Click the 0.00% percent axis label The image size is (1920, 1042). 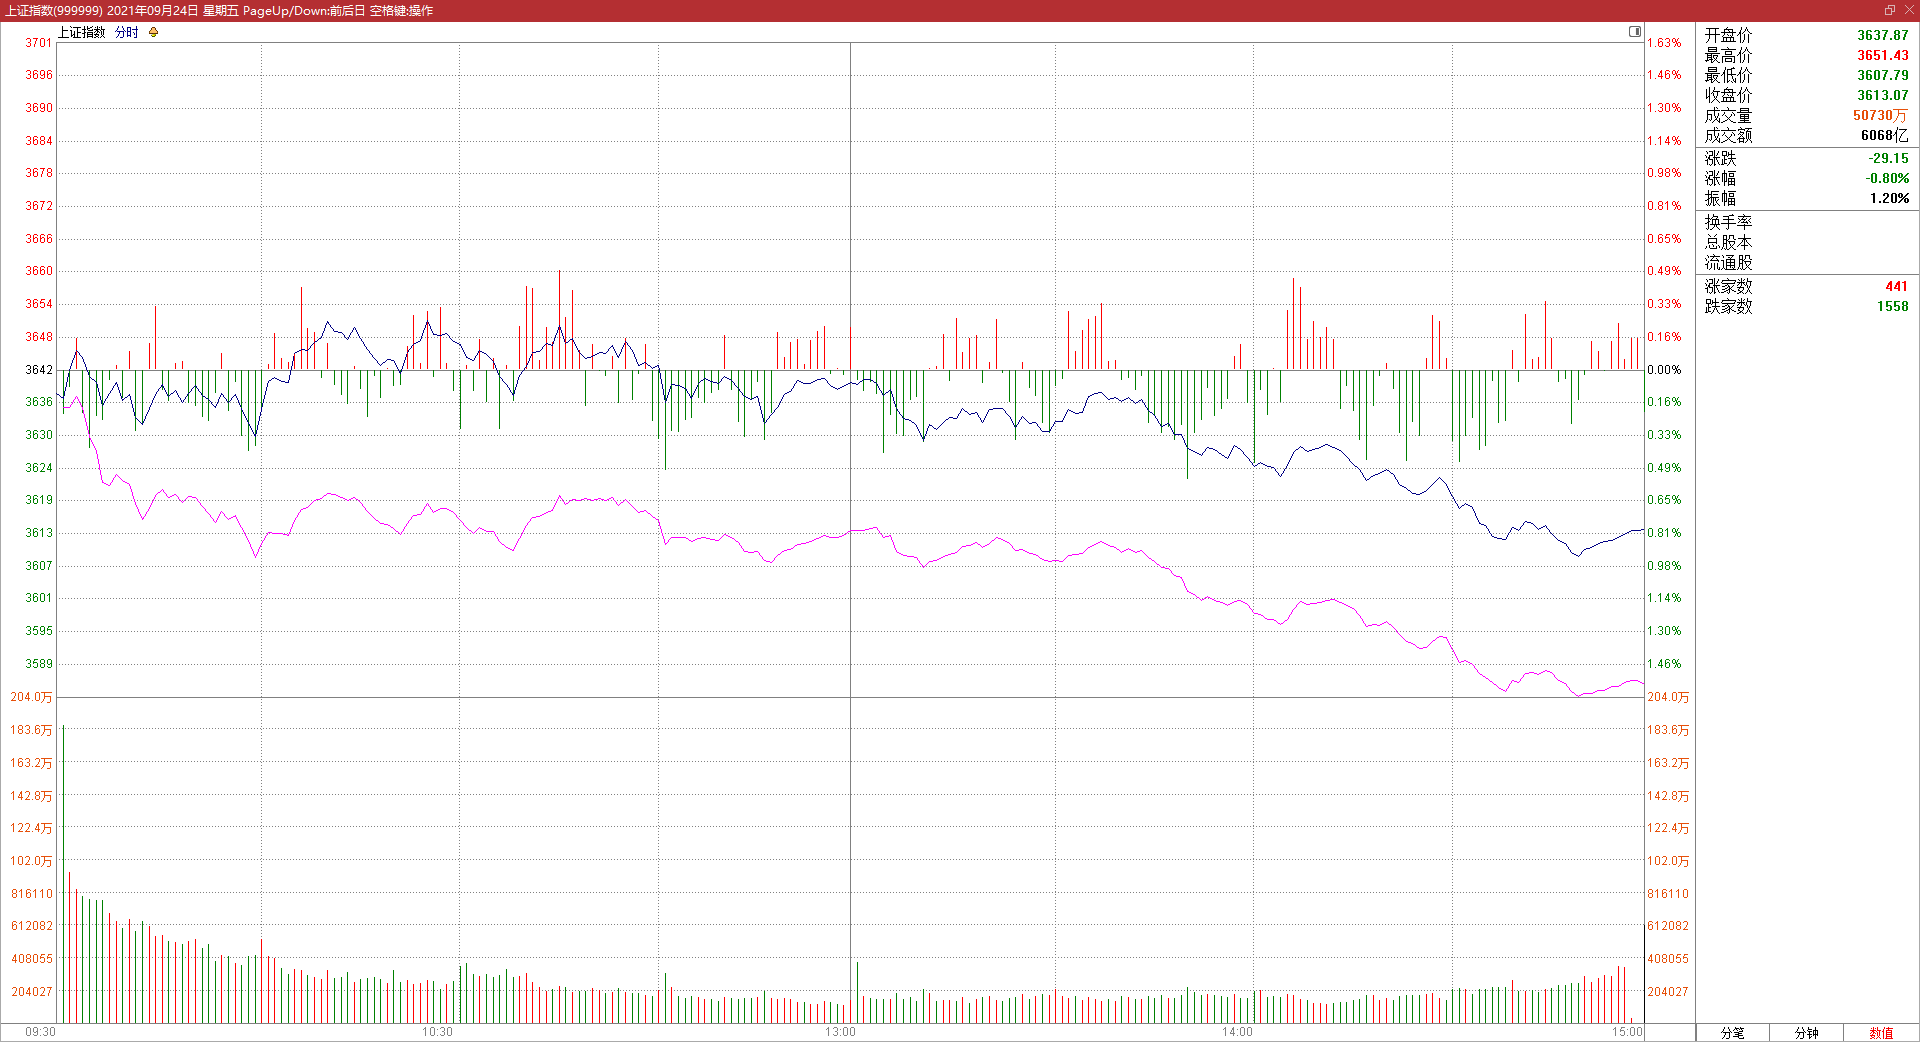click(1664, 370)
